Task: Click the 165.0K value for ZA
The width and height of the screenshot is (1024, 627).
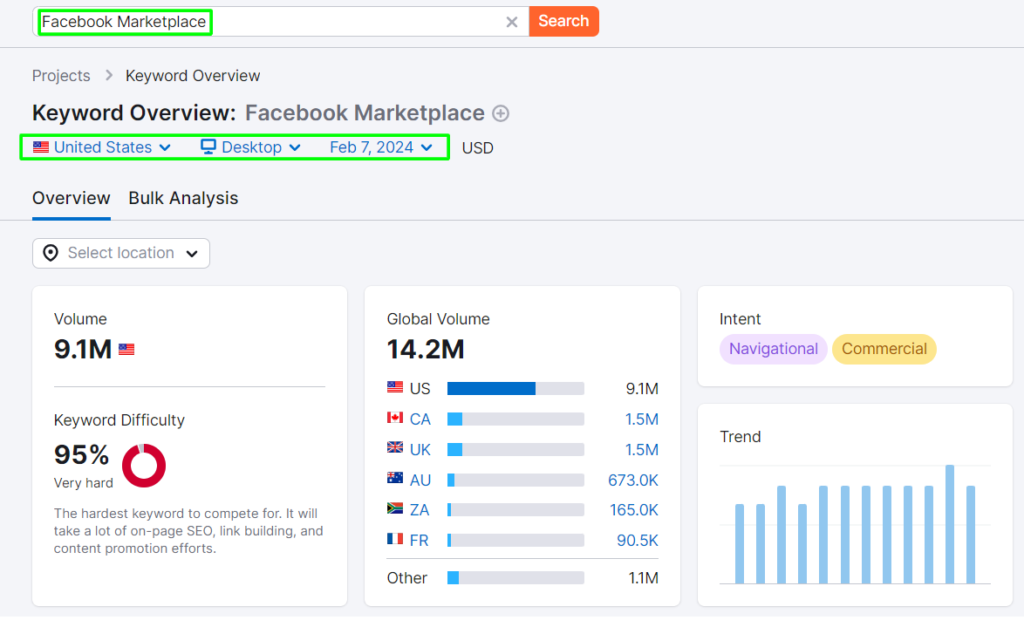Action: pos(633,510)
